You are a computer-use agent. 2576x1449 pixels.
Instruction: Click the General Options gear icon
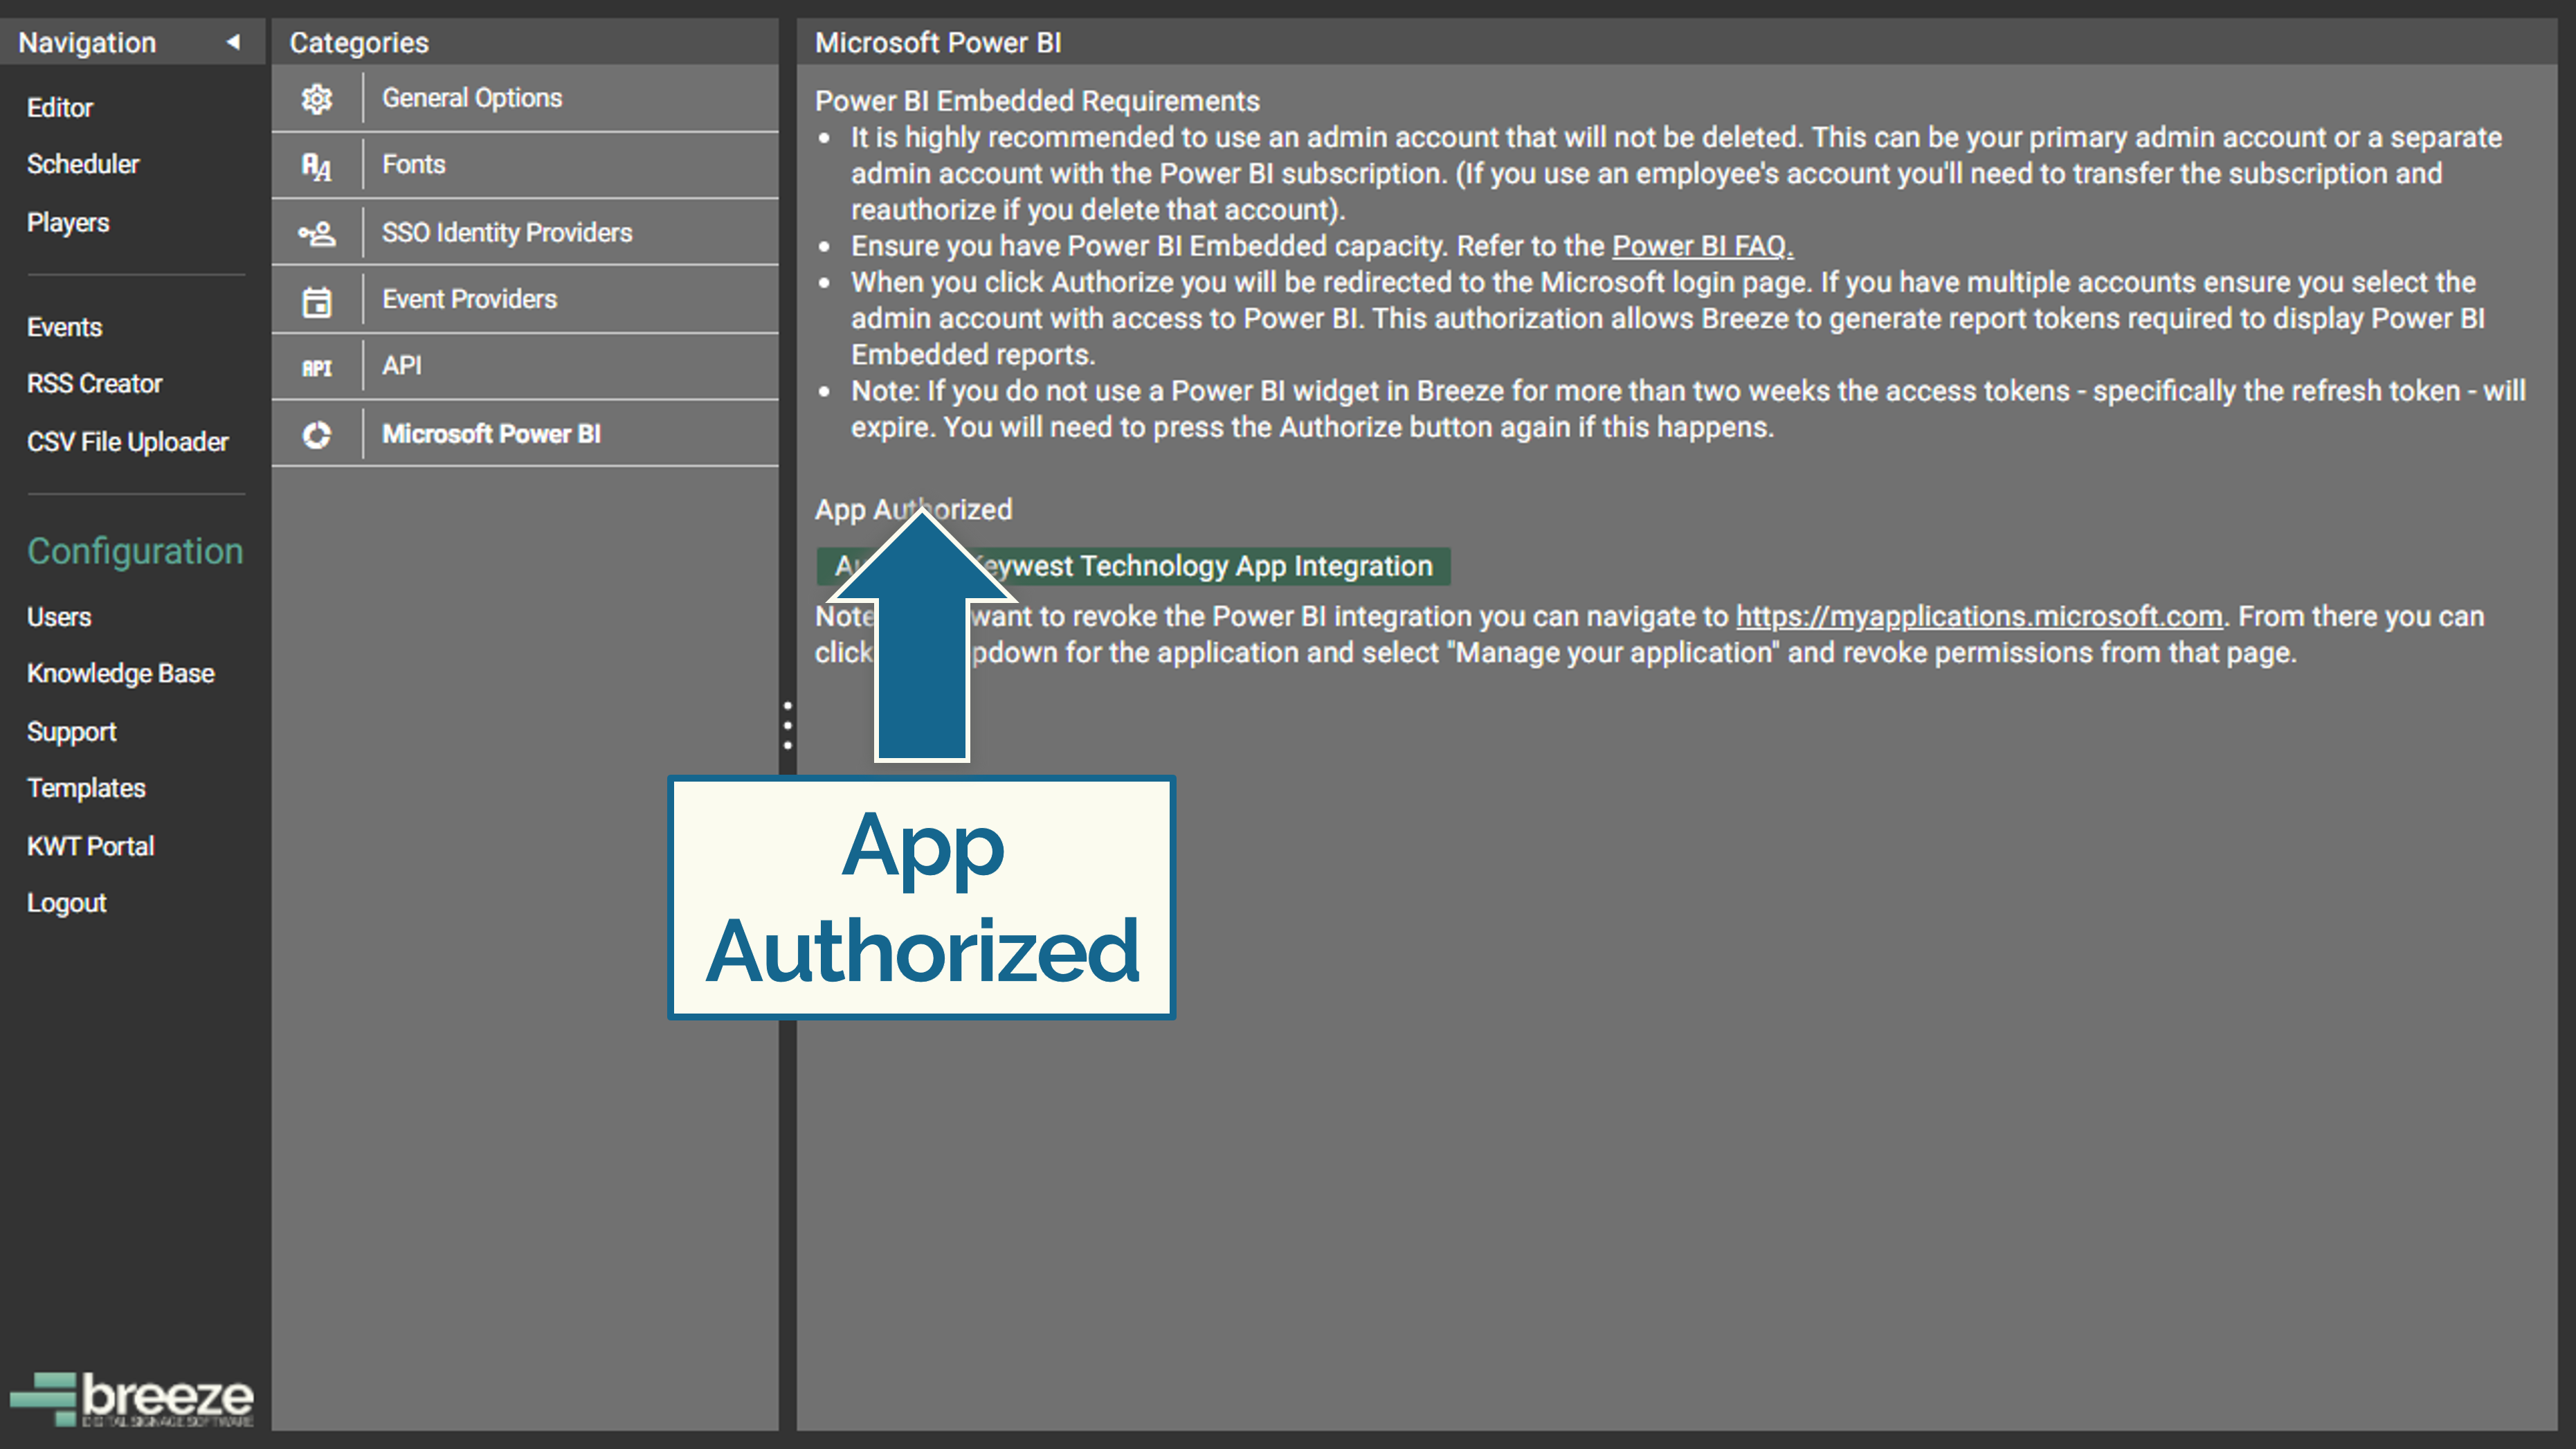pyautogui.click(x=317, y=98)
